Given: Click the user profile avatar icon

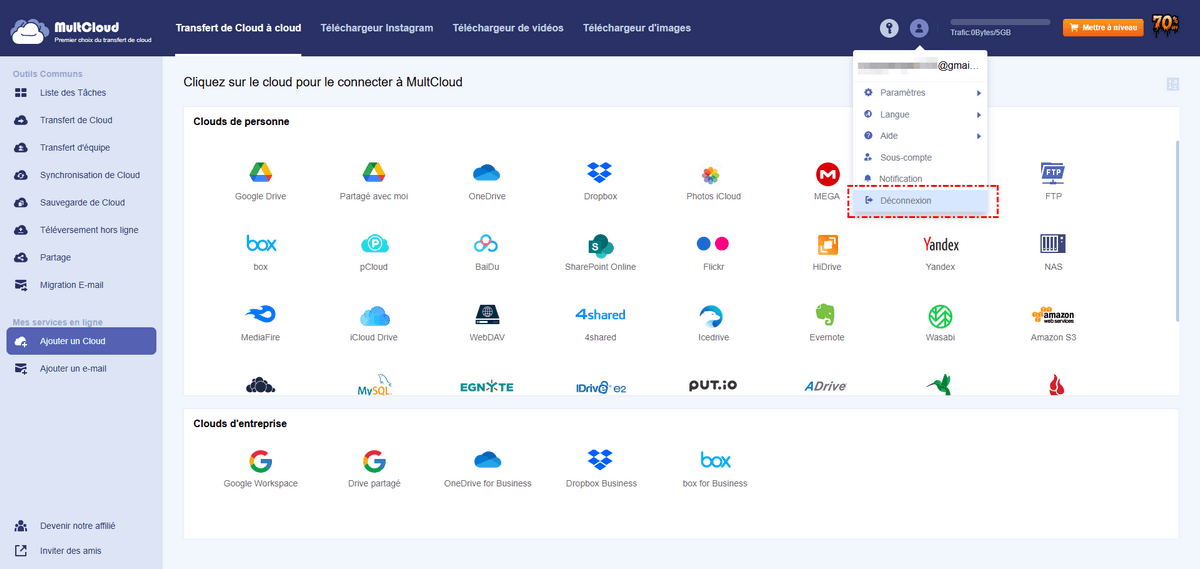Looking at the screenshot, I should pyautogui.click(x=920, y=28).
